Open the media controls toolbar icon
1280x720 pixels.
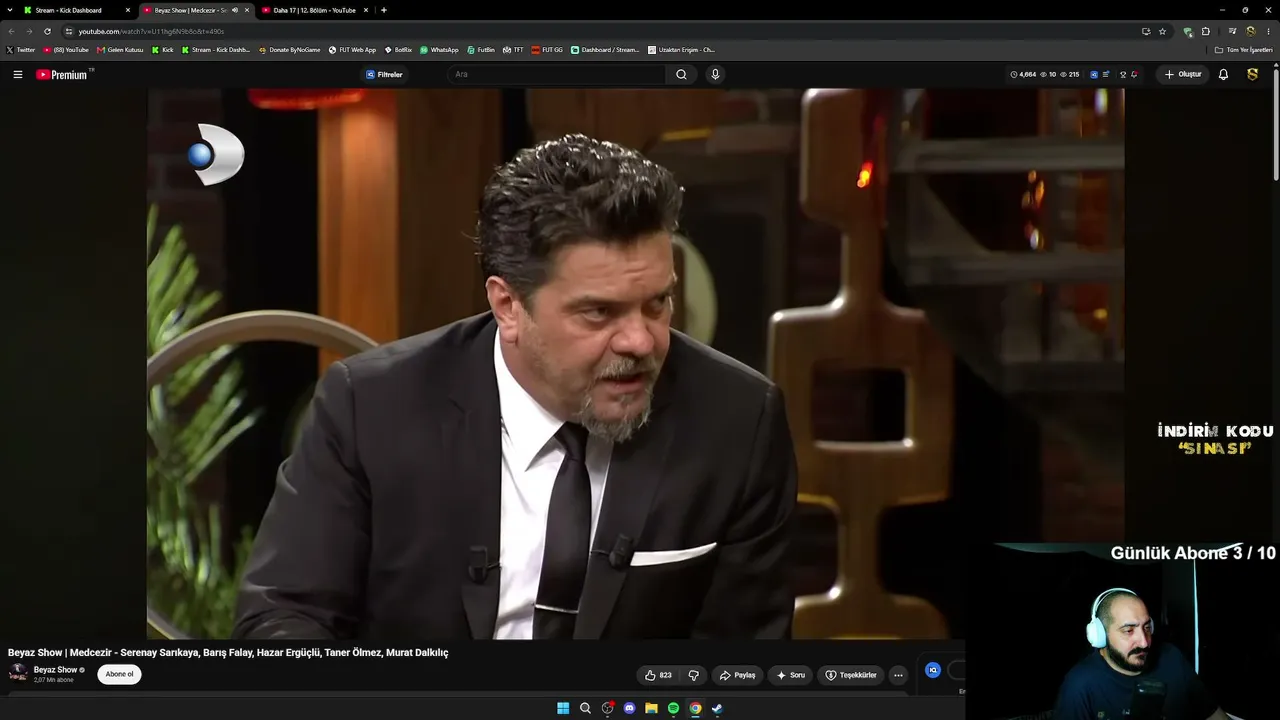pos(1232,31)
